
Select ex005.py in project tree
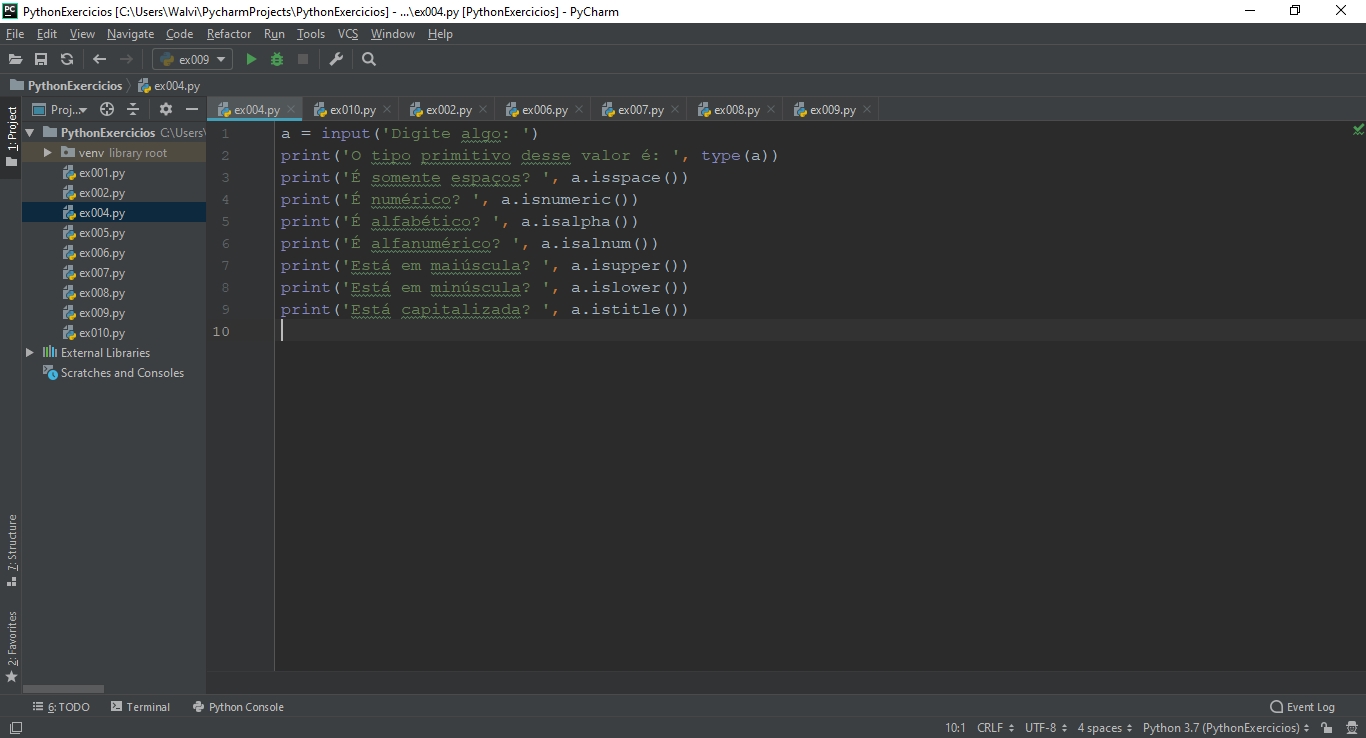[102, 233]
